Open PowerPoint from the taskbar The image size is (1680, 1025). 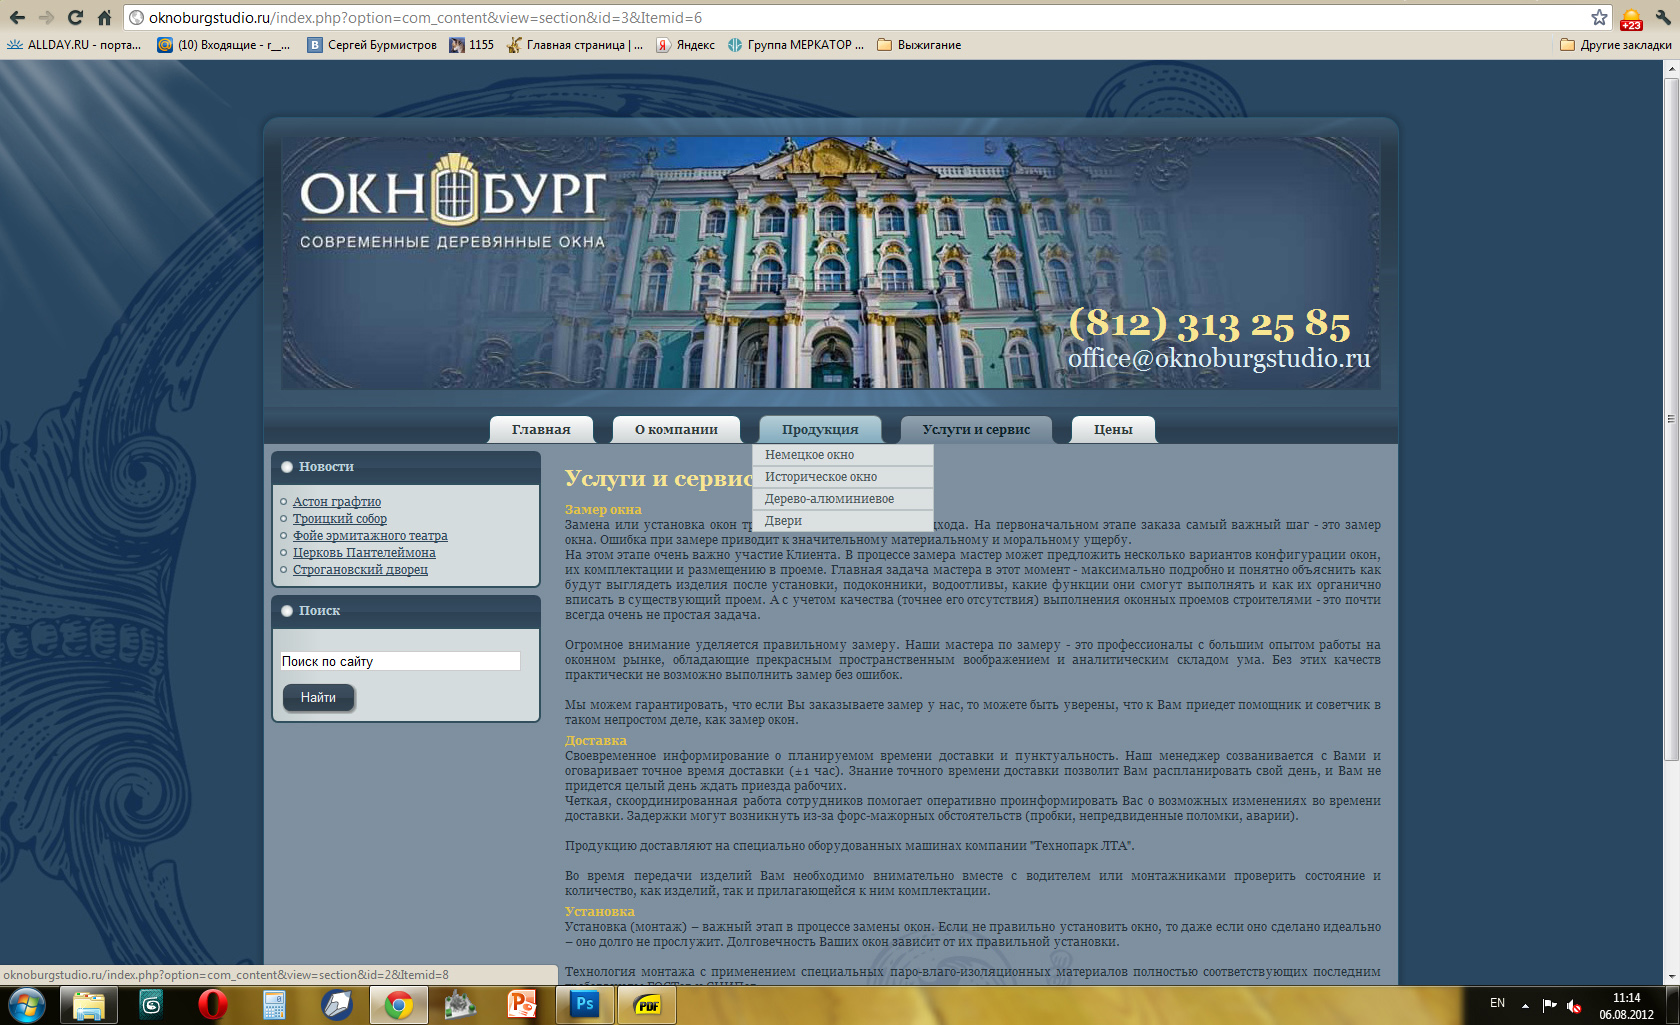coord(523,1005)
